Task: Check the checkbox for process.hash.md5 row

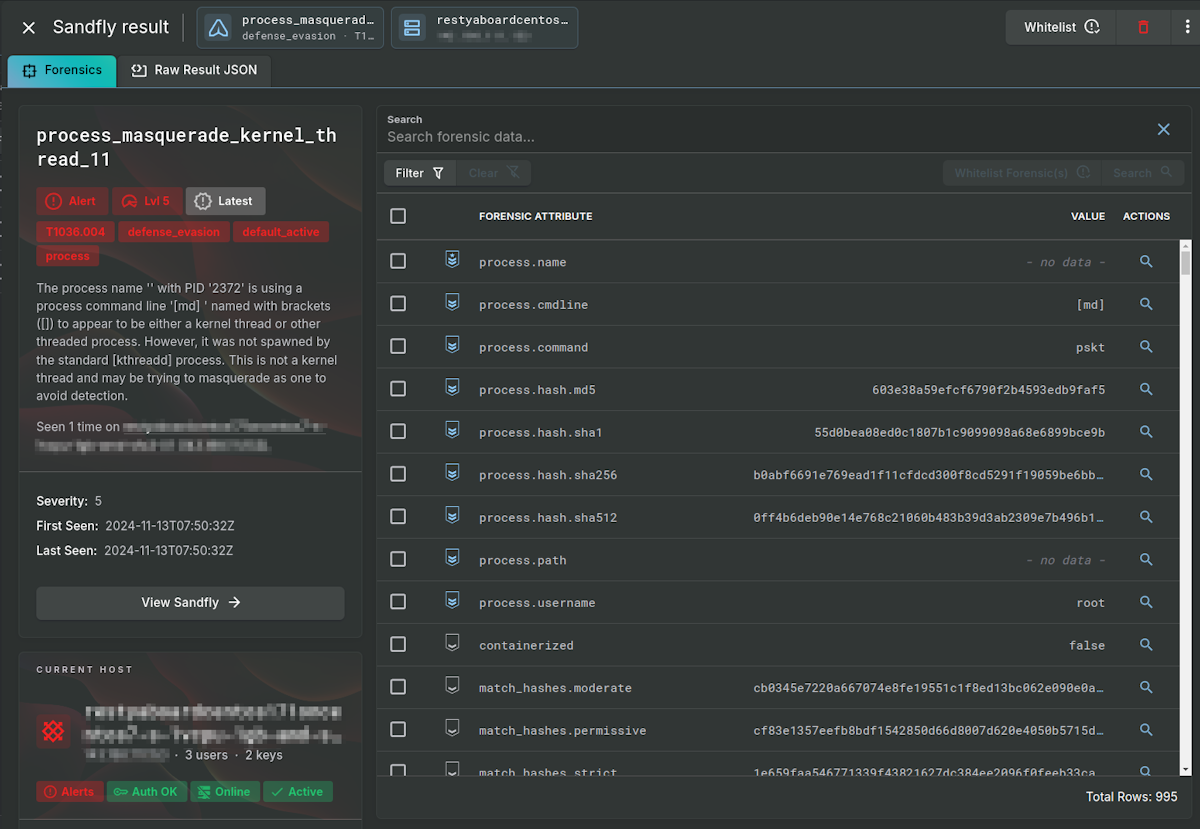Action: [x=397, y=388]
